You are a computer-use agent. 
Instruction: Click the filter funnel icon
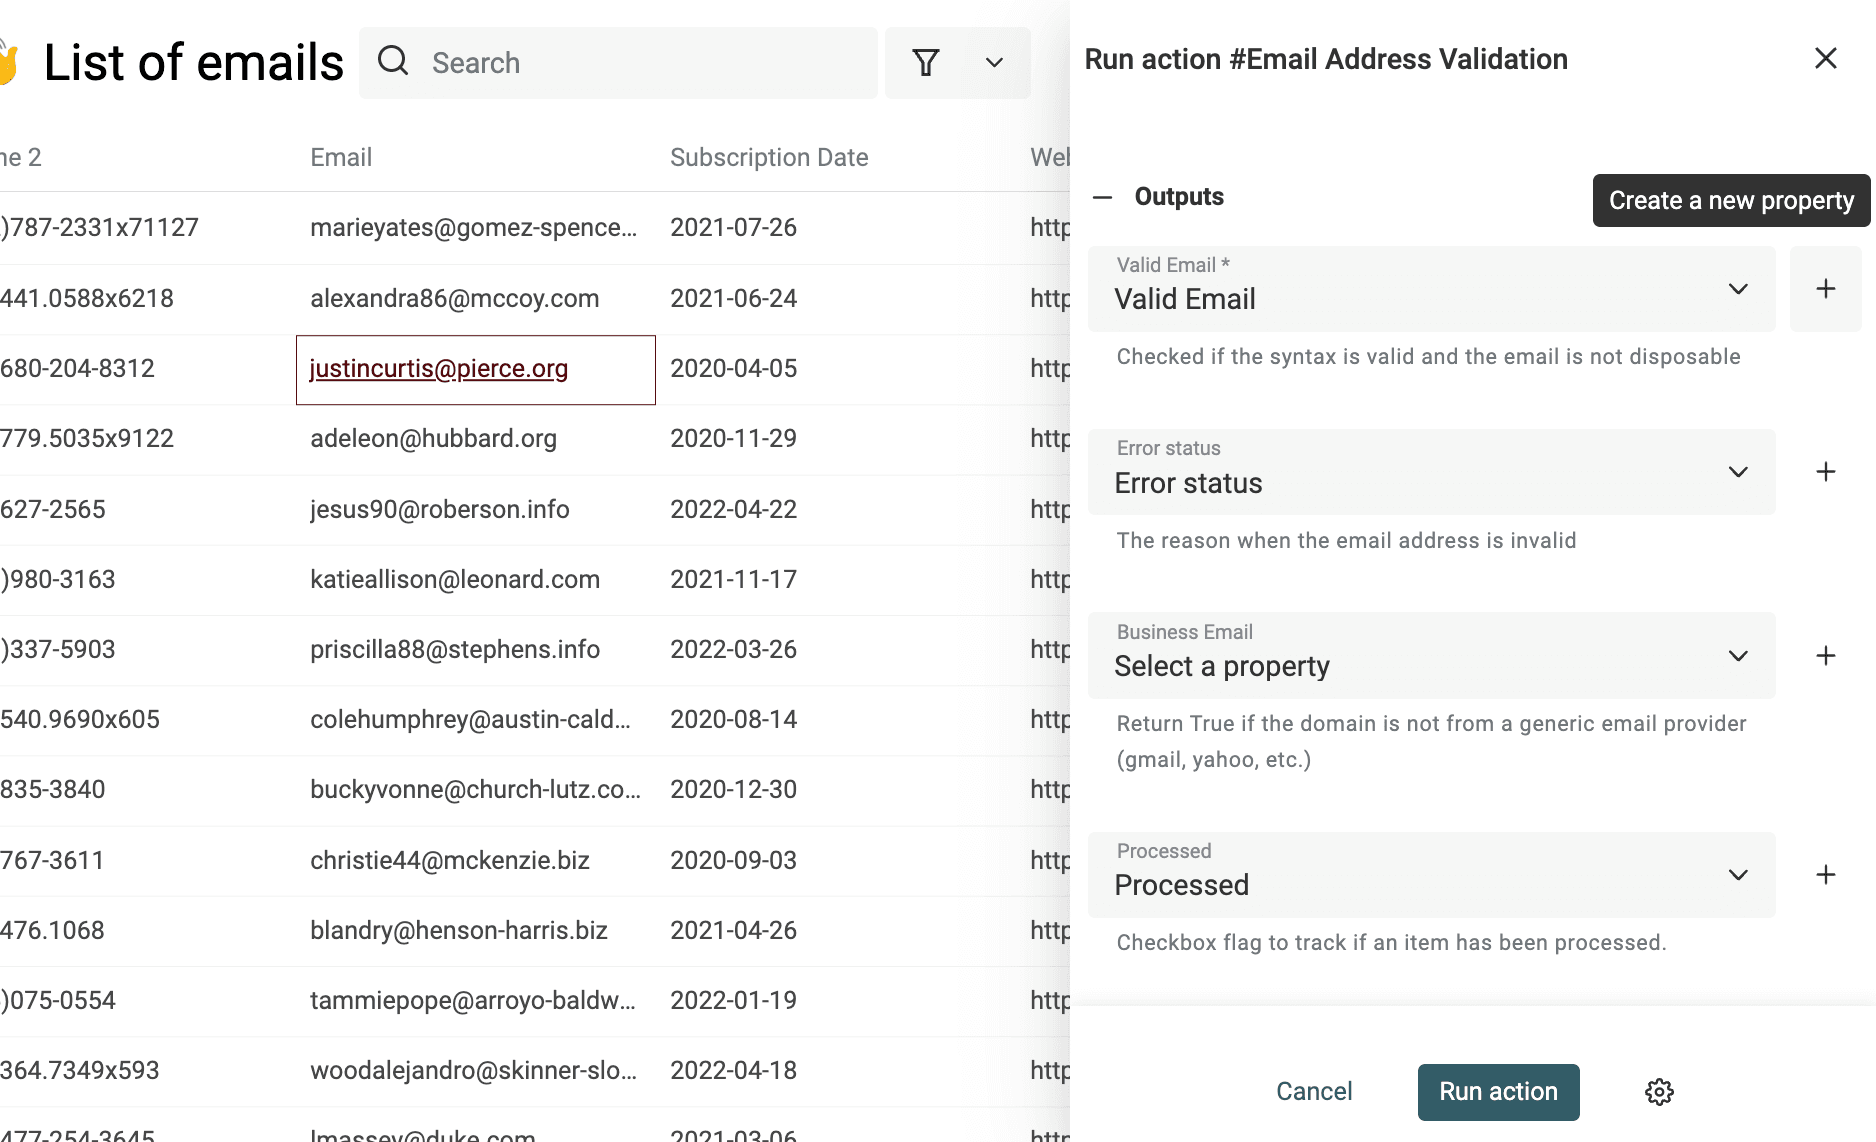(926, 63)
